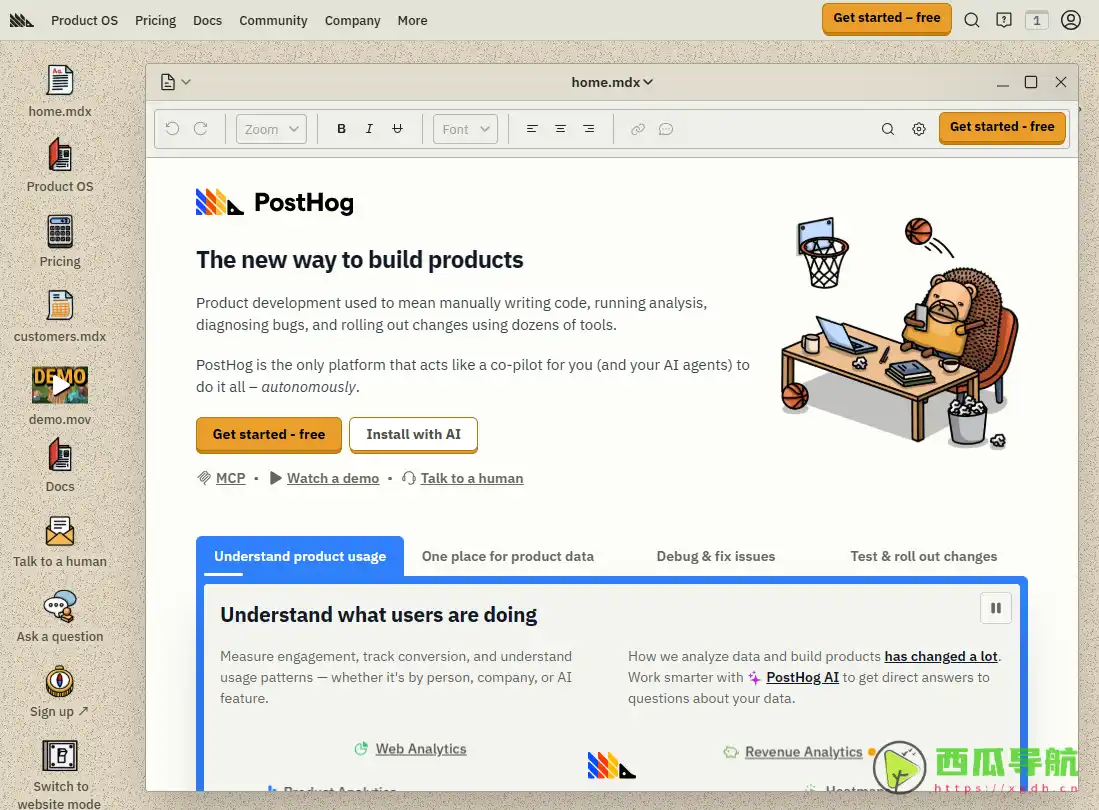Toggle strikethrough formatting
Viewport: 1099px width, 810px height.
(397, 129)
